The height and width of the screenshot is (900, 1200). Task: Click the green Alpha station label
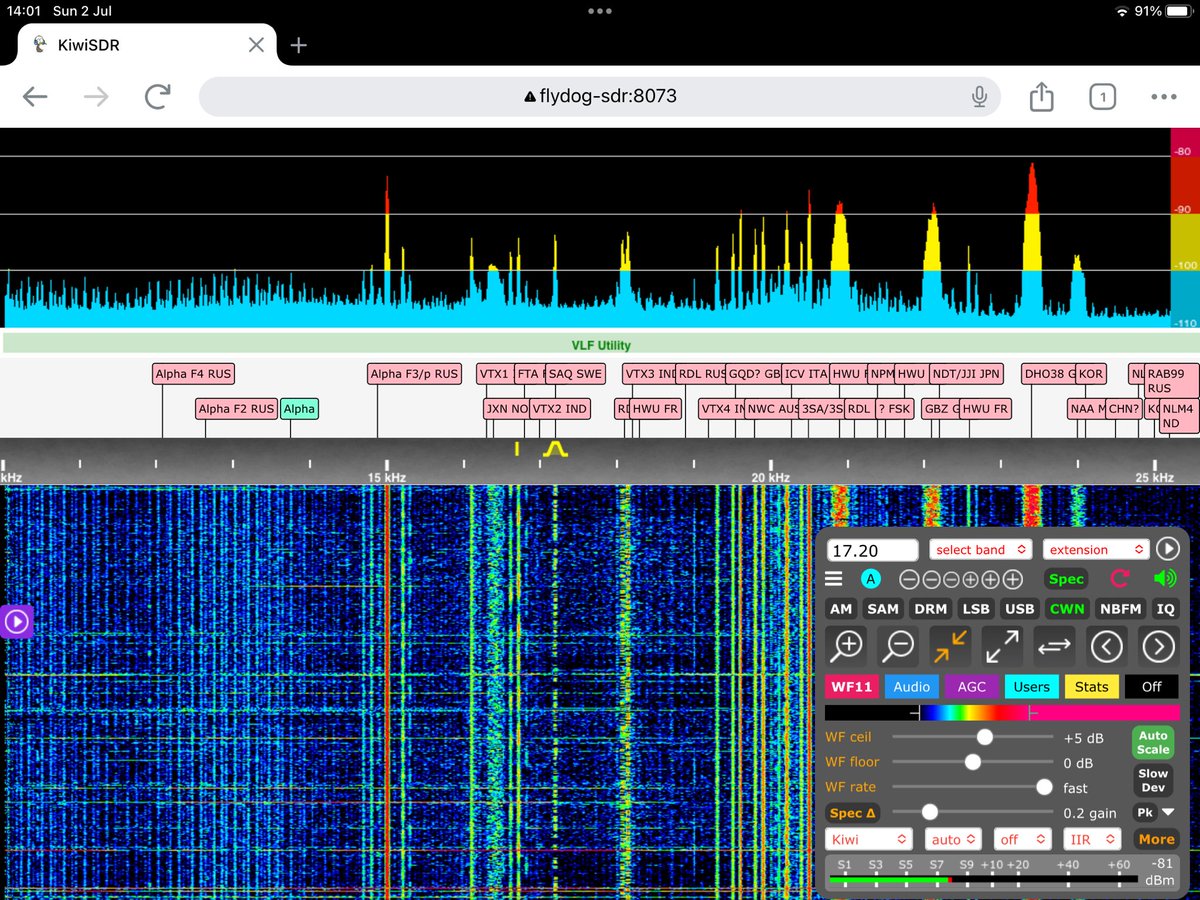tap(299, 408)
